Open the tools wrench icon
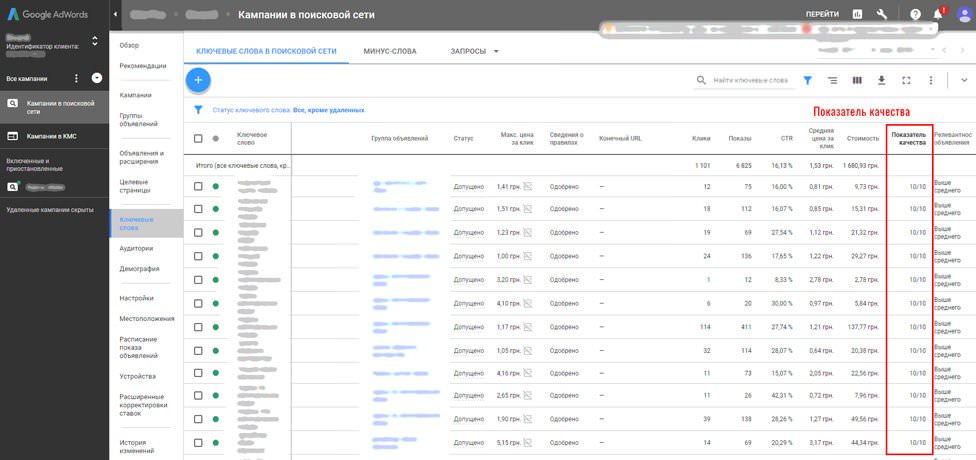 point(882,14)
